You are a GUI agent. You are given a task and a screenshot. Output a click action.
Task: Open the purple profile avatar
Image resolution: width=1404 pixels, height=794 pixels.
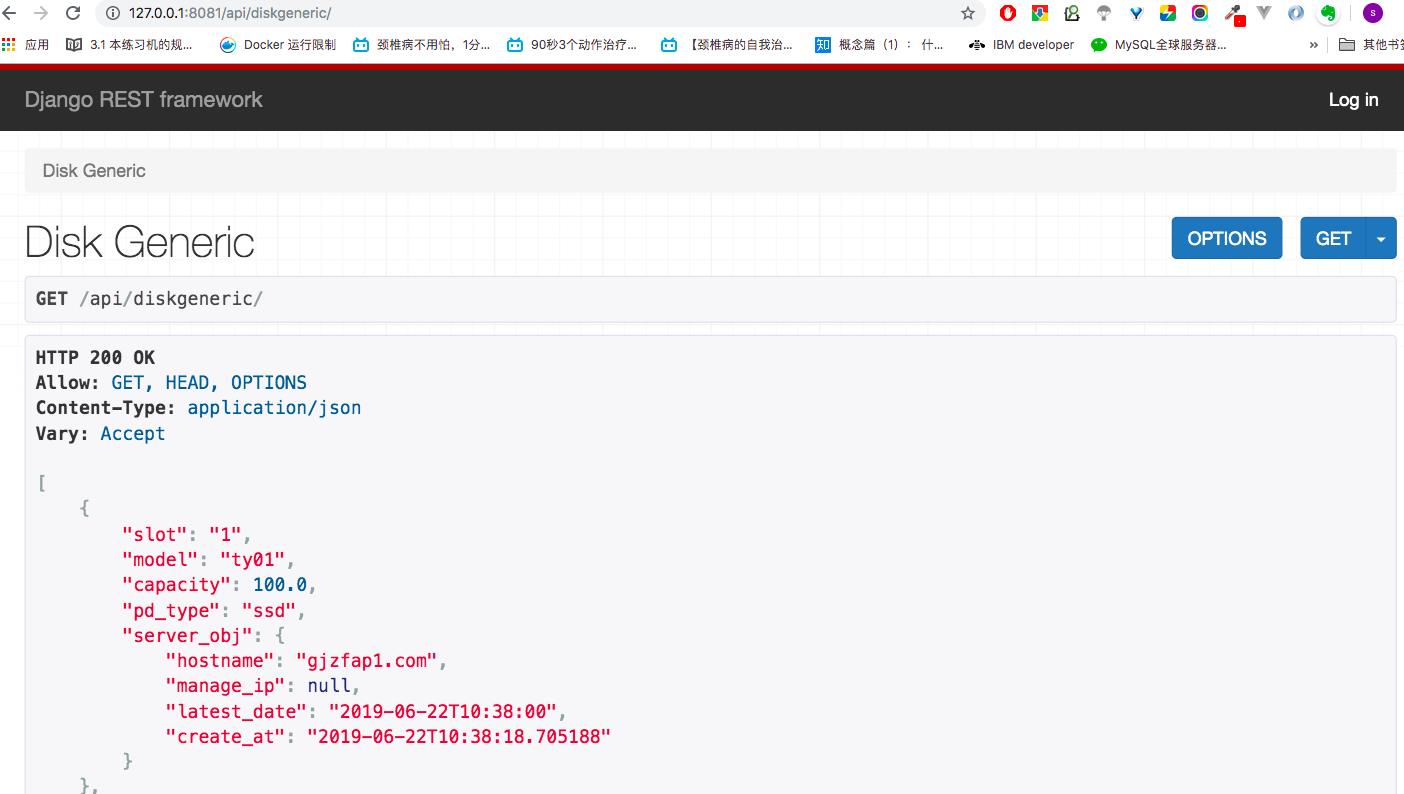pyautogui.click(x=1373, y=13)
